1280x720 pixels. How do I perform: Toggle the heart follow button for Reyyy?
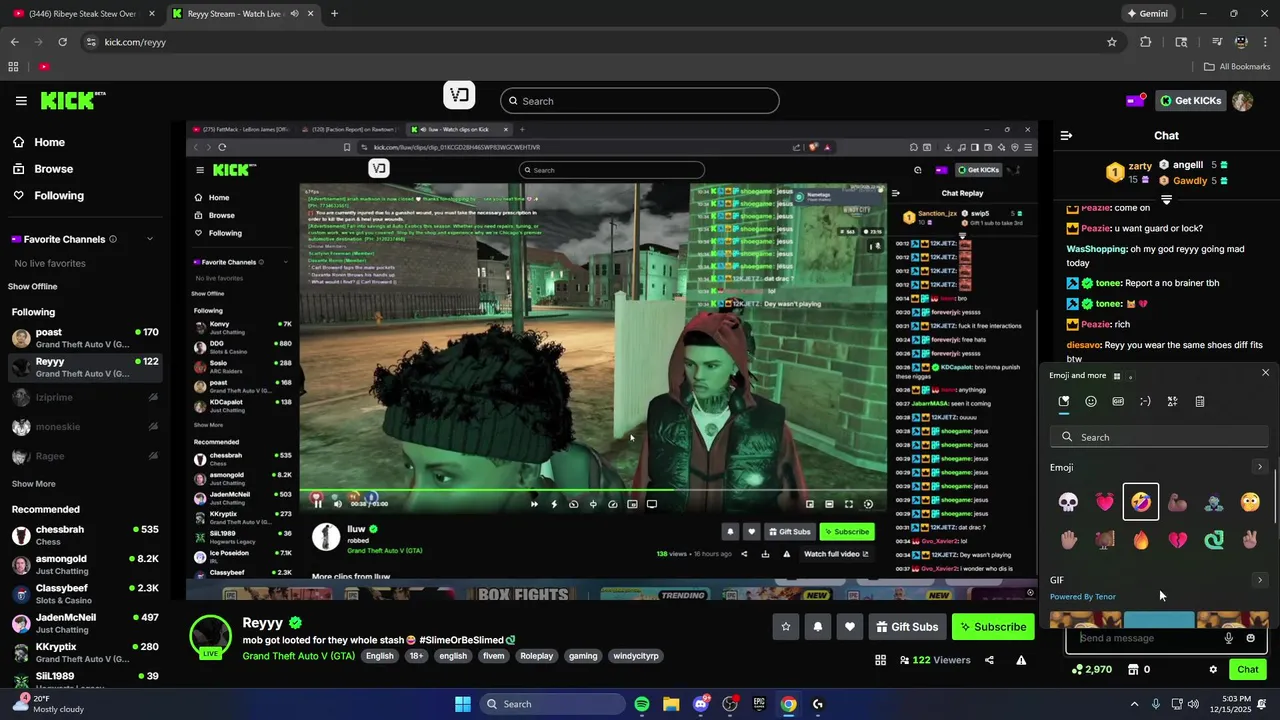click(850, 627)
